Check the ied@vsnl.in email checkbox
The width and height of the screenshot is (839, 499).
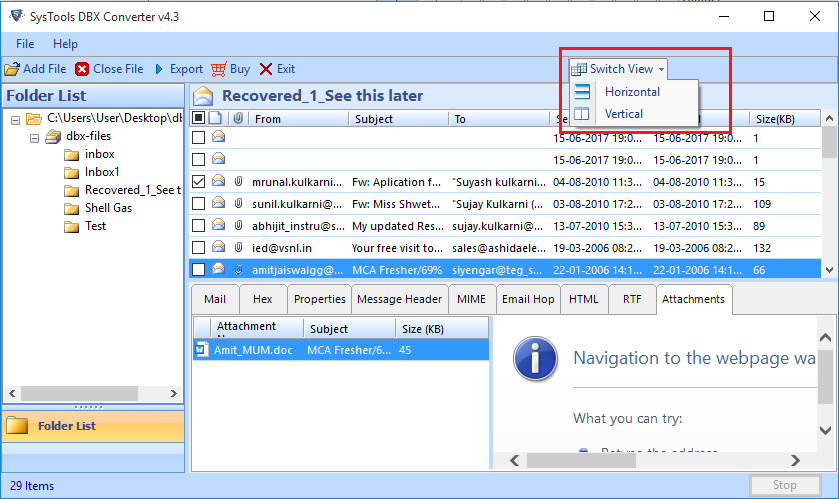click(199, 247)
